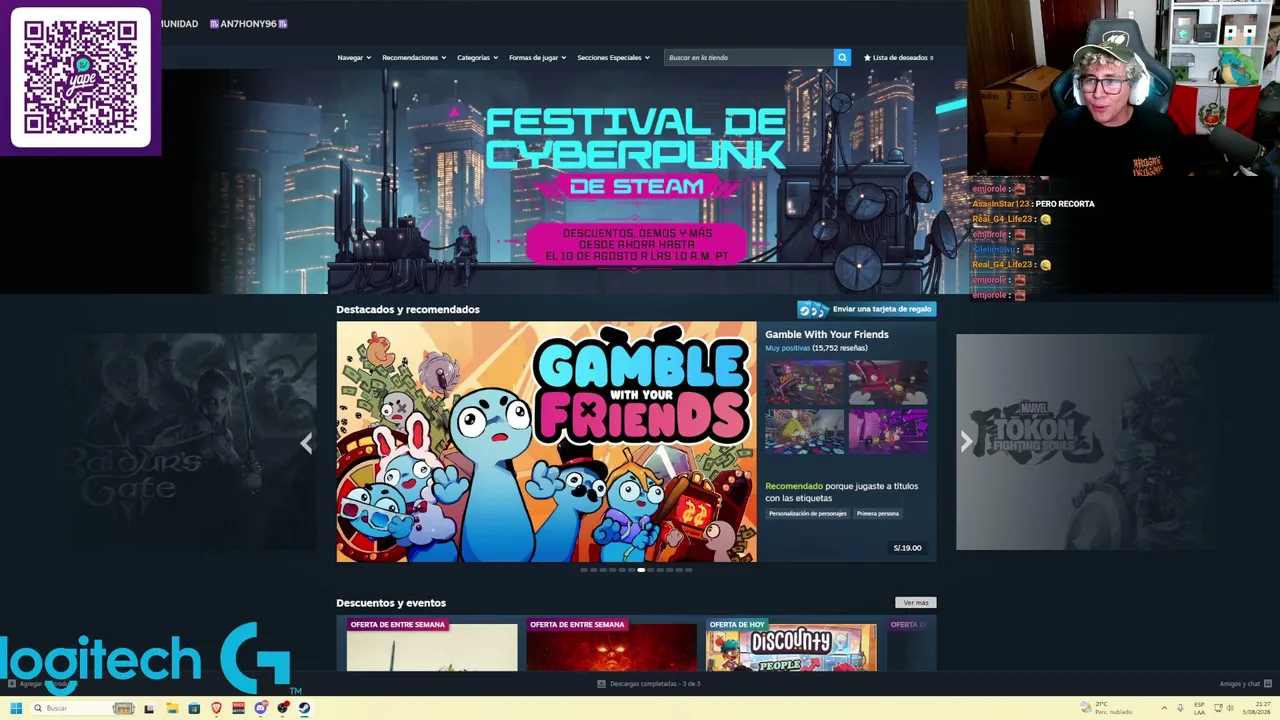Open the Friends and chat icon
Screen dimensions: 1280x720
[1268, 684]
